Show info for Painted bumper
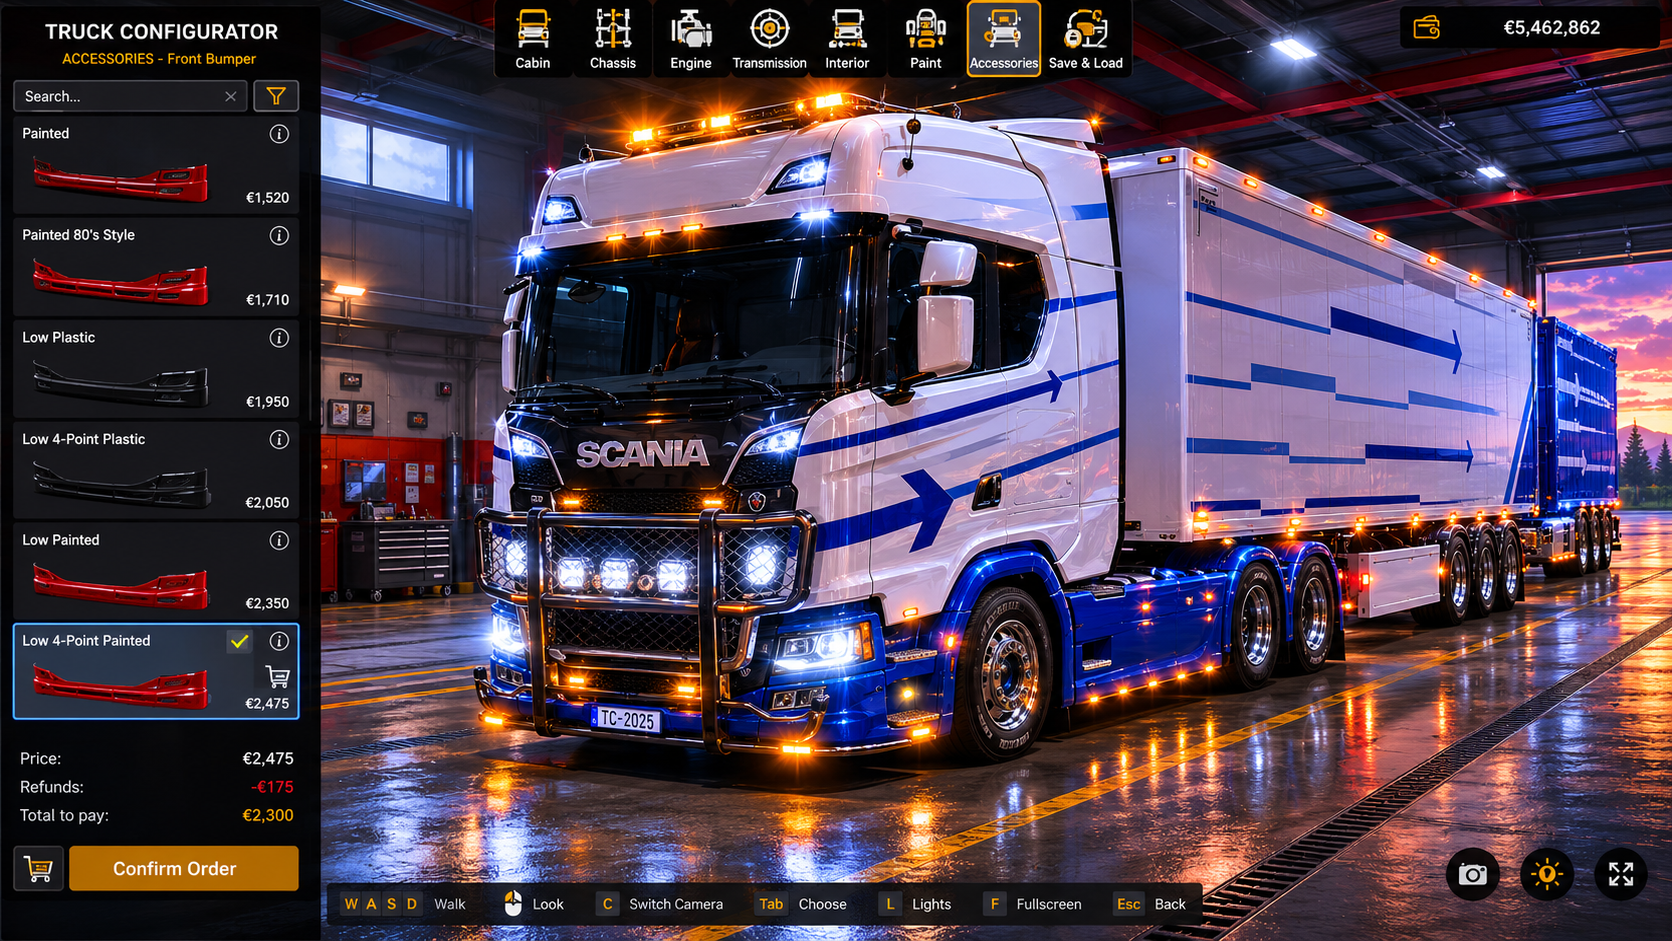 pyautogui.click(x=279, y=134)
